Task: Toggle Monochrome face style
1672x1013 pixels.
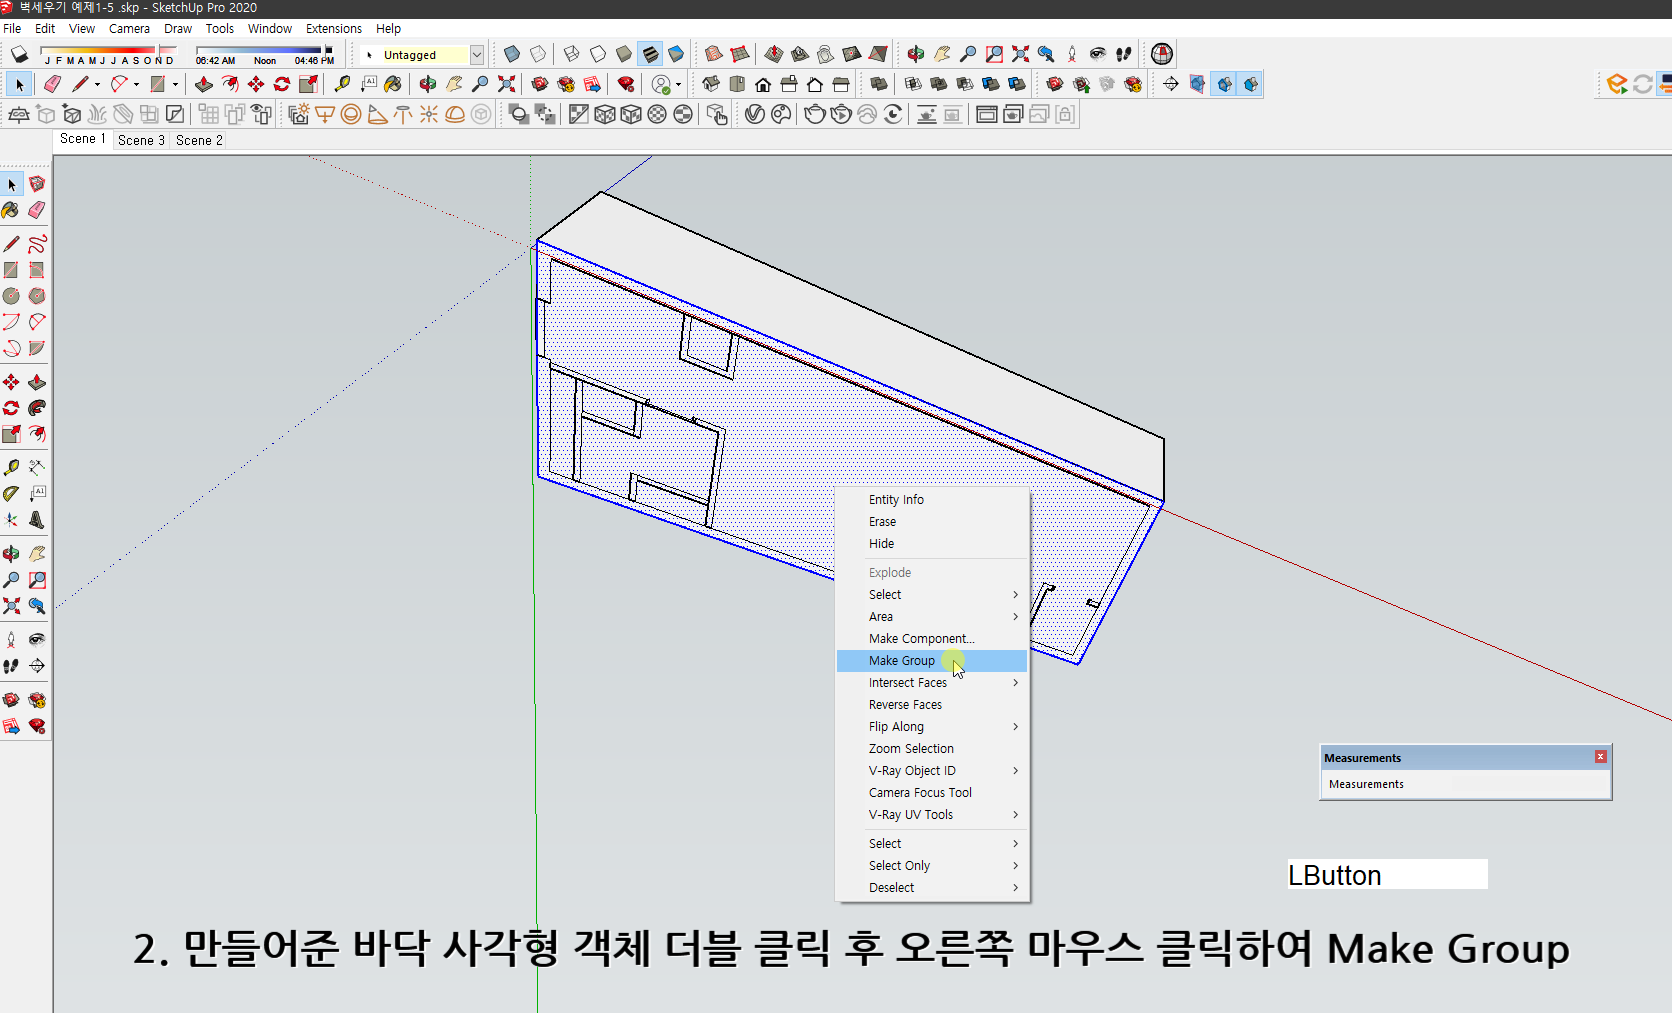Action: click(677, 54)
